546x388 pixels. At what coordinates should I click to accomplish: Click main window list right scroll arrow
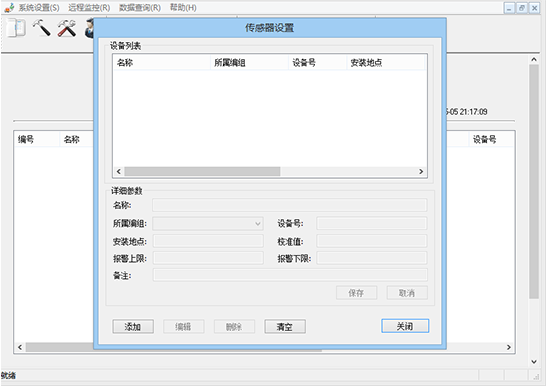pyautogui.click(x=509, y=347)
